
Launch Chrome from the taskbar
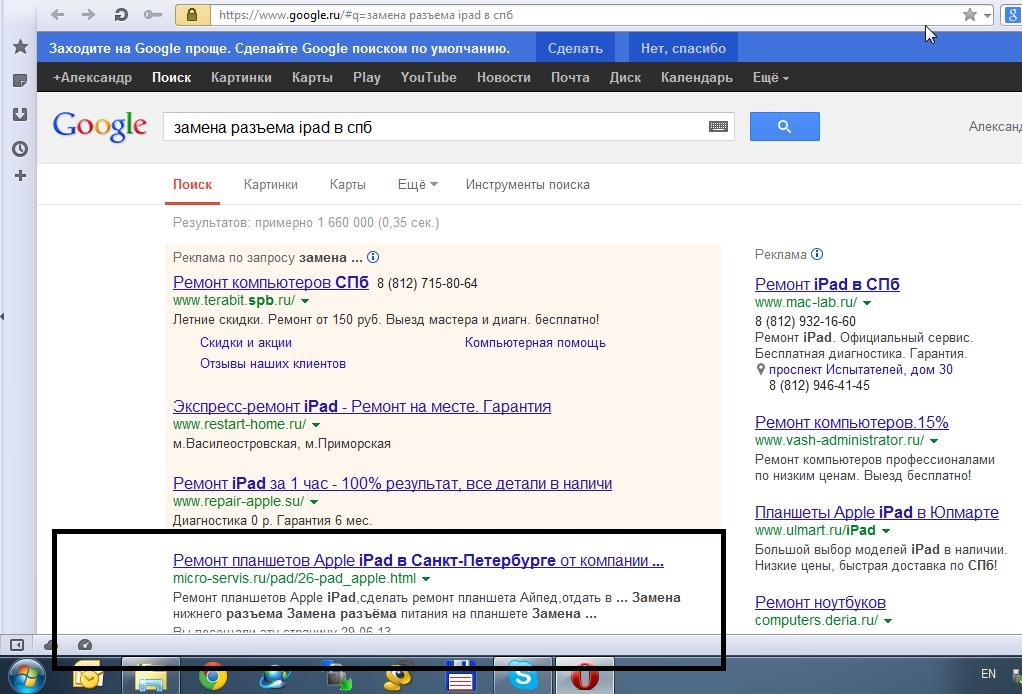point(212,677)
